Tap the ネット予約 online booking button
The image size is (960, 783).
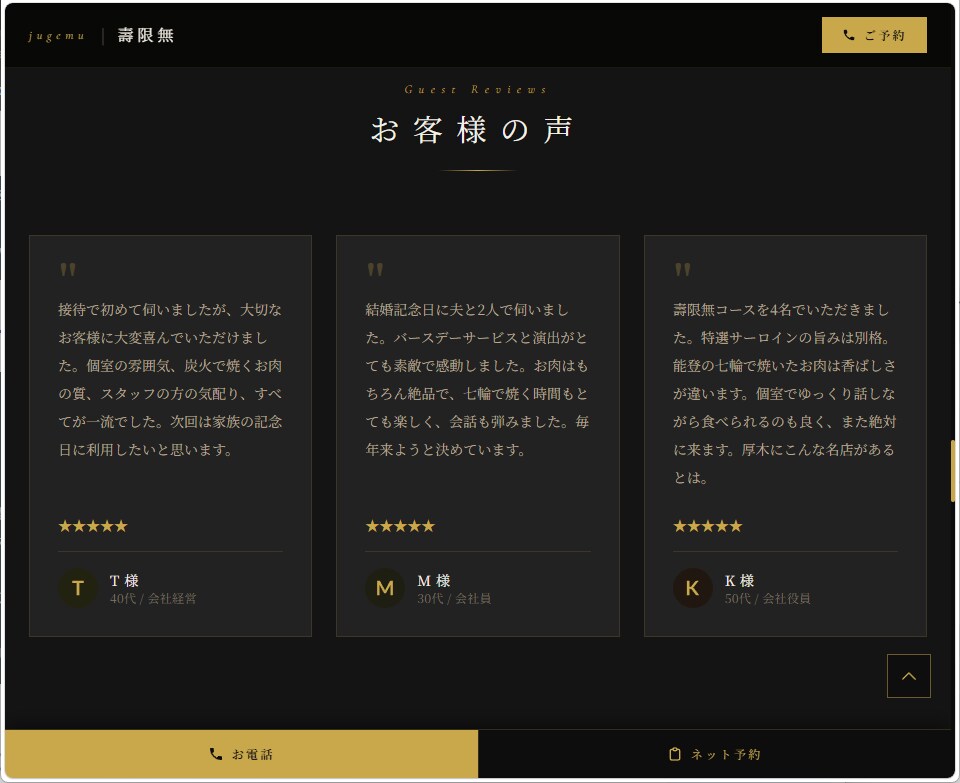[x=715, y=754]
